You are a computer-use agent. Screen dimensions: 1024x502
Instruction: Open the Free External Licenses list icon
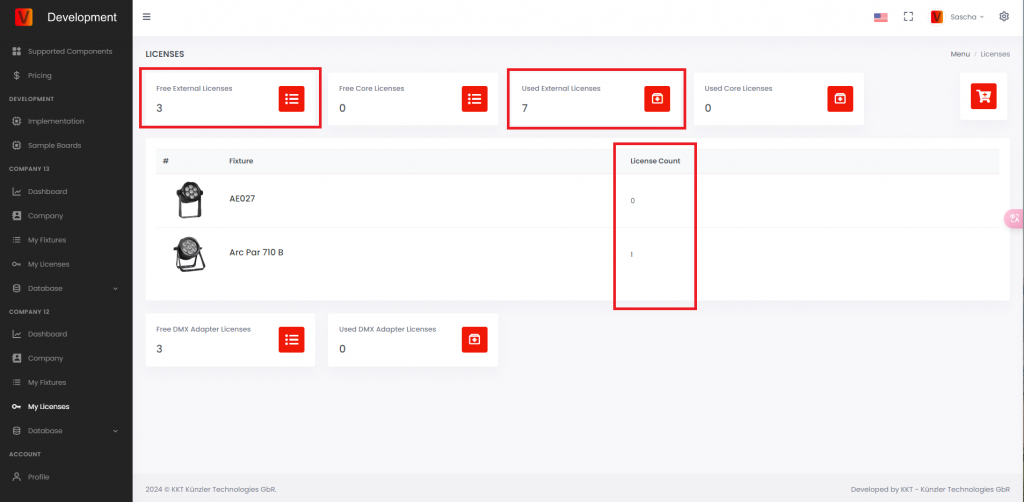click(291, 98)
